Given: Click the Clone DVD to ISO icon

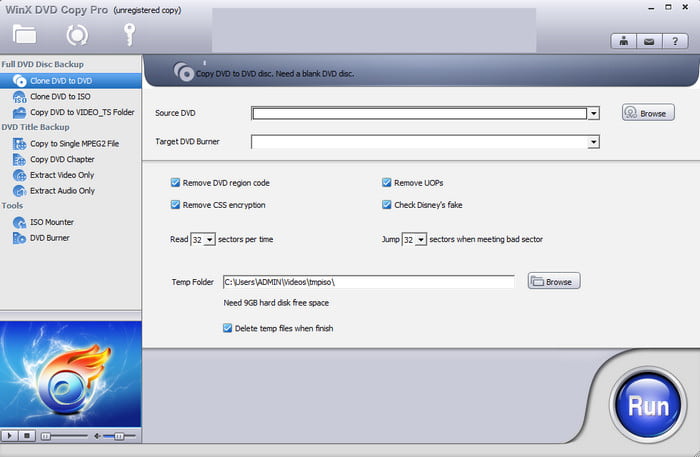Looking at the screenshot, I should pos(19,97).
